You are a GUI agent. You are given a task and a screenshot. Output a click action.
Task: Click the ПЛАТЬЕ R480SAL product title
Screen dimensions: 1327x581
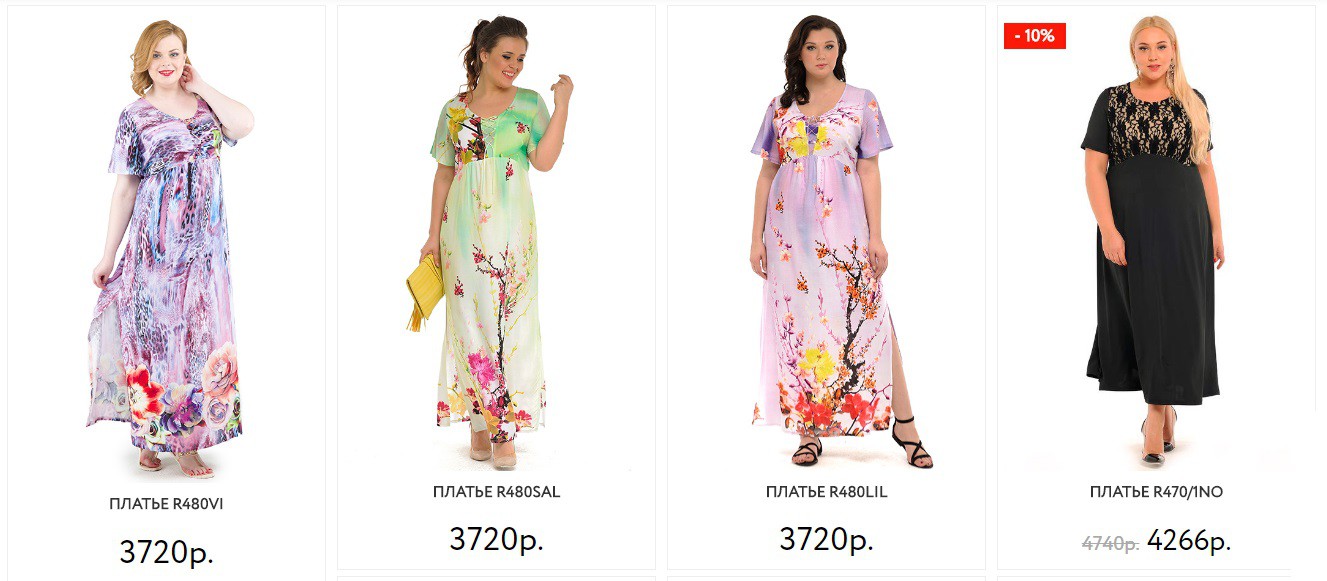click(x=496, y=492)
